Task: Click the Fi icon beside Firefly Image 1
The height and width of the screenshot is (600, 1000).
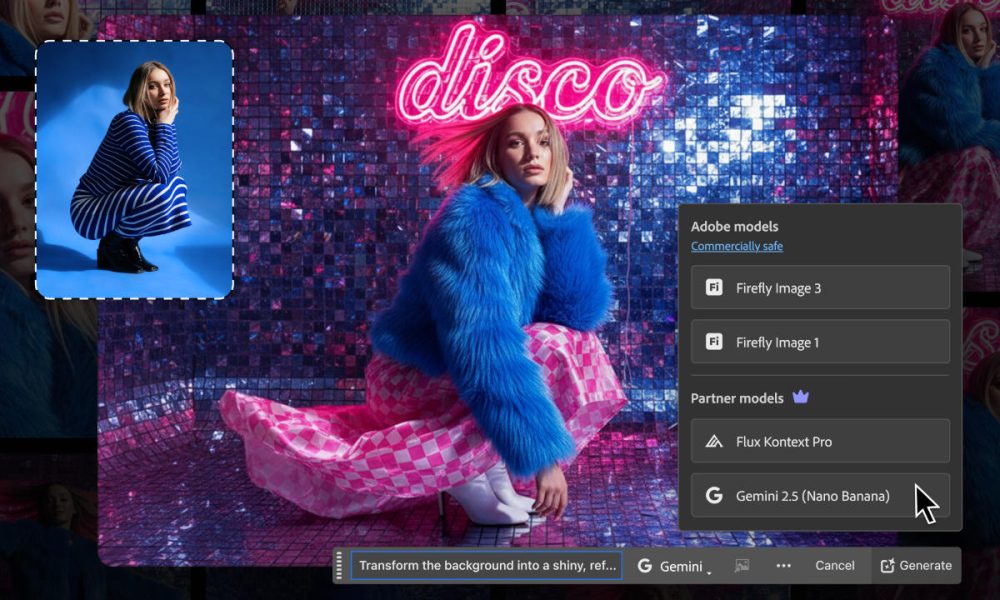Action: [x=716, y=340]
